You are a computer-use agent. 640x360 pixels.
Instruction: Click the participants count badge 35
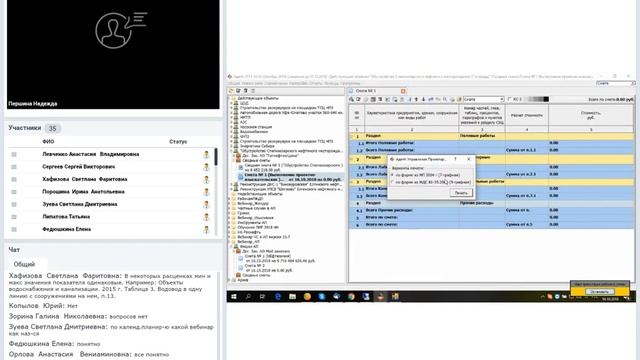click(x=53, y=128)
